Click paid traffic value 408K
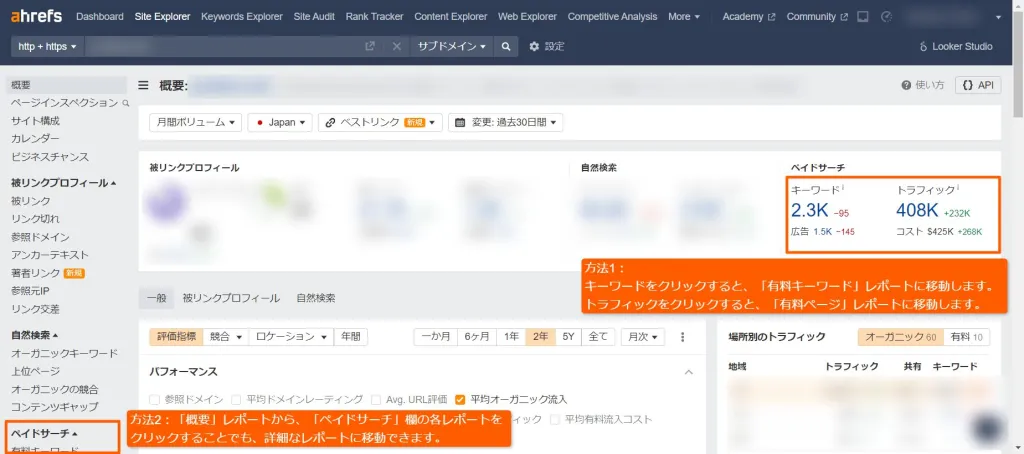The image size is (1024, 454). click(x=917, y=210)
